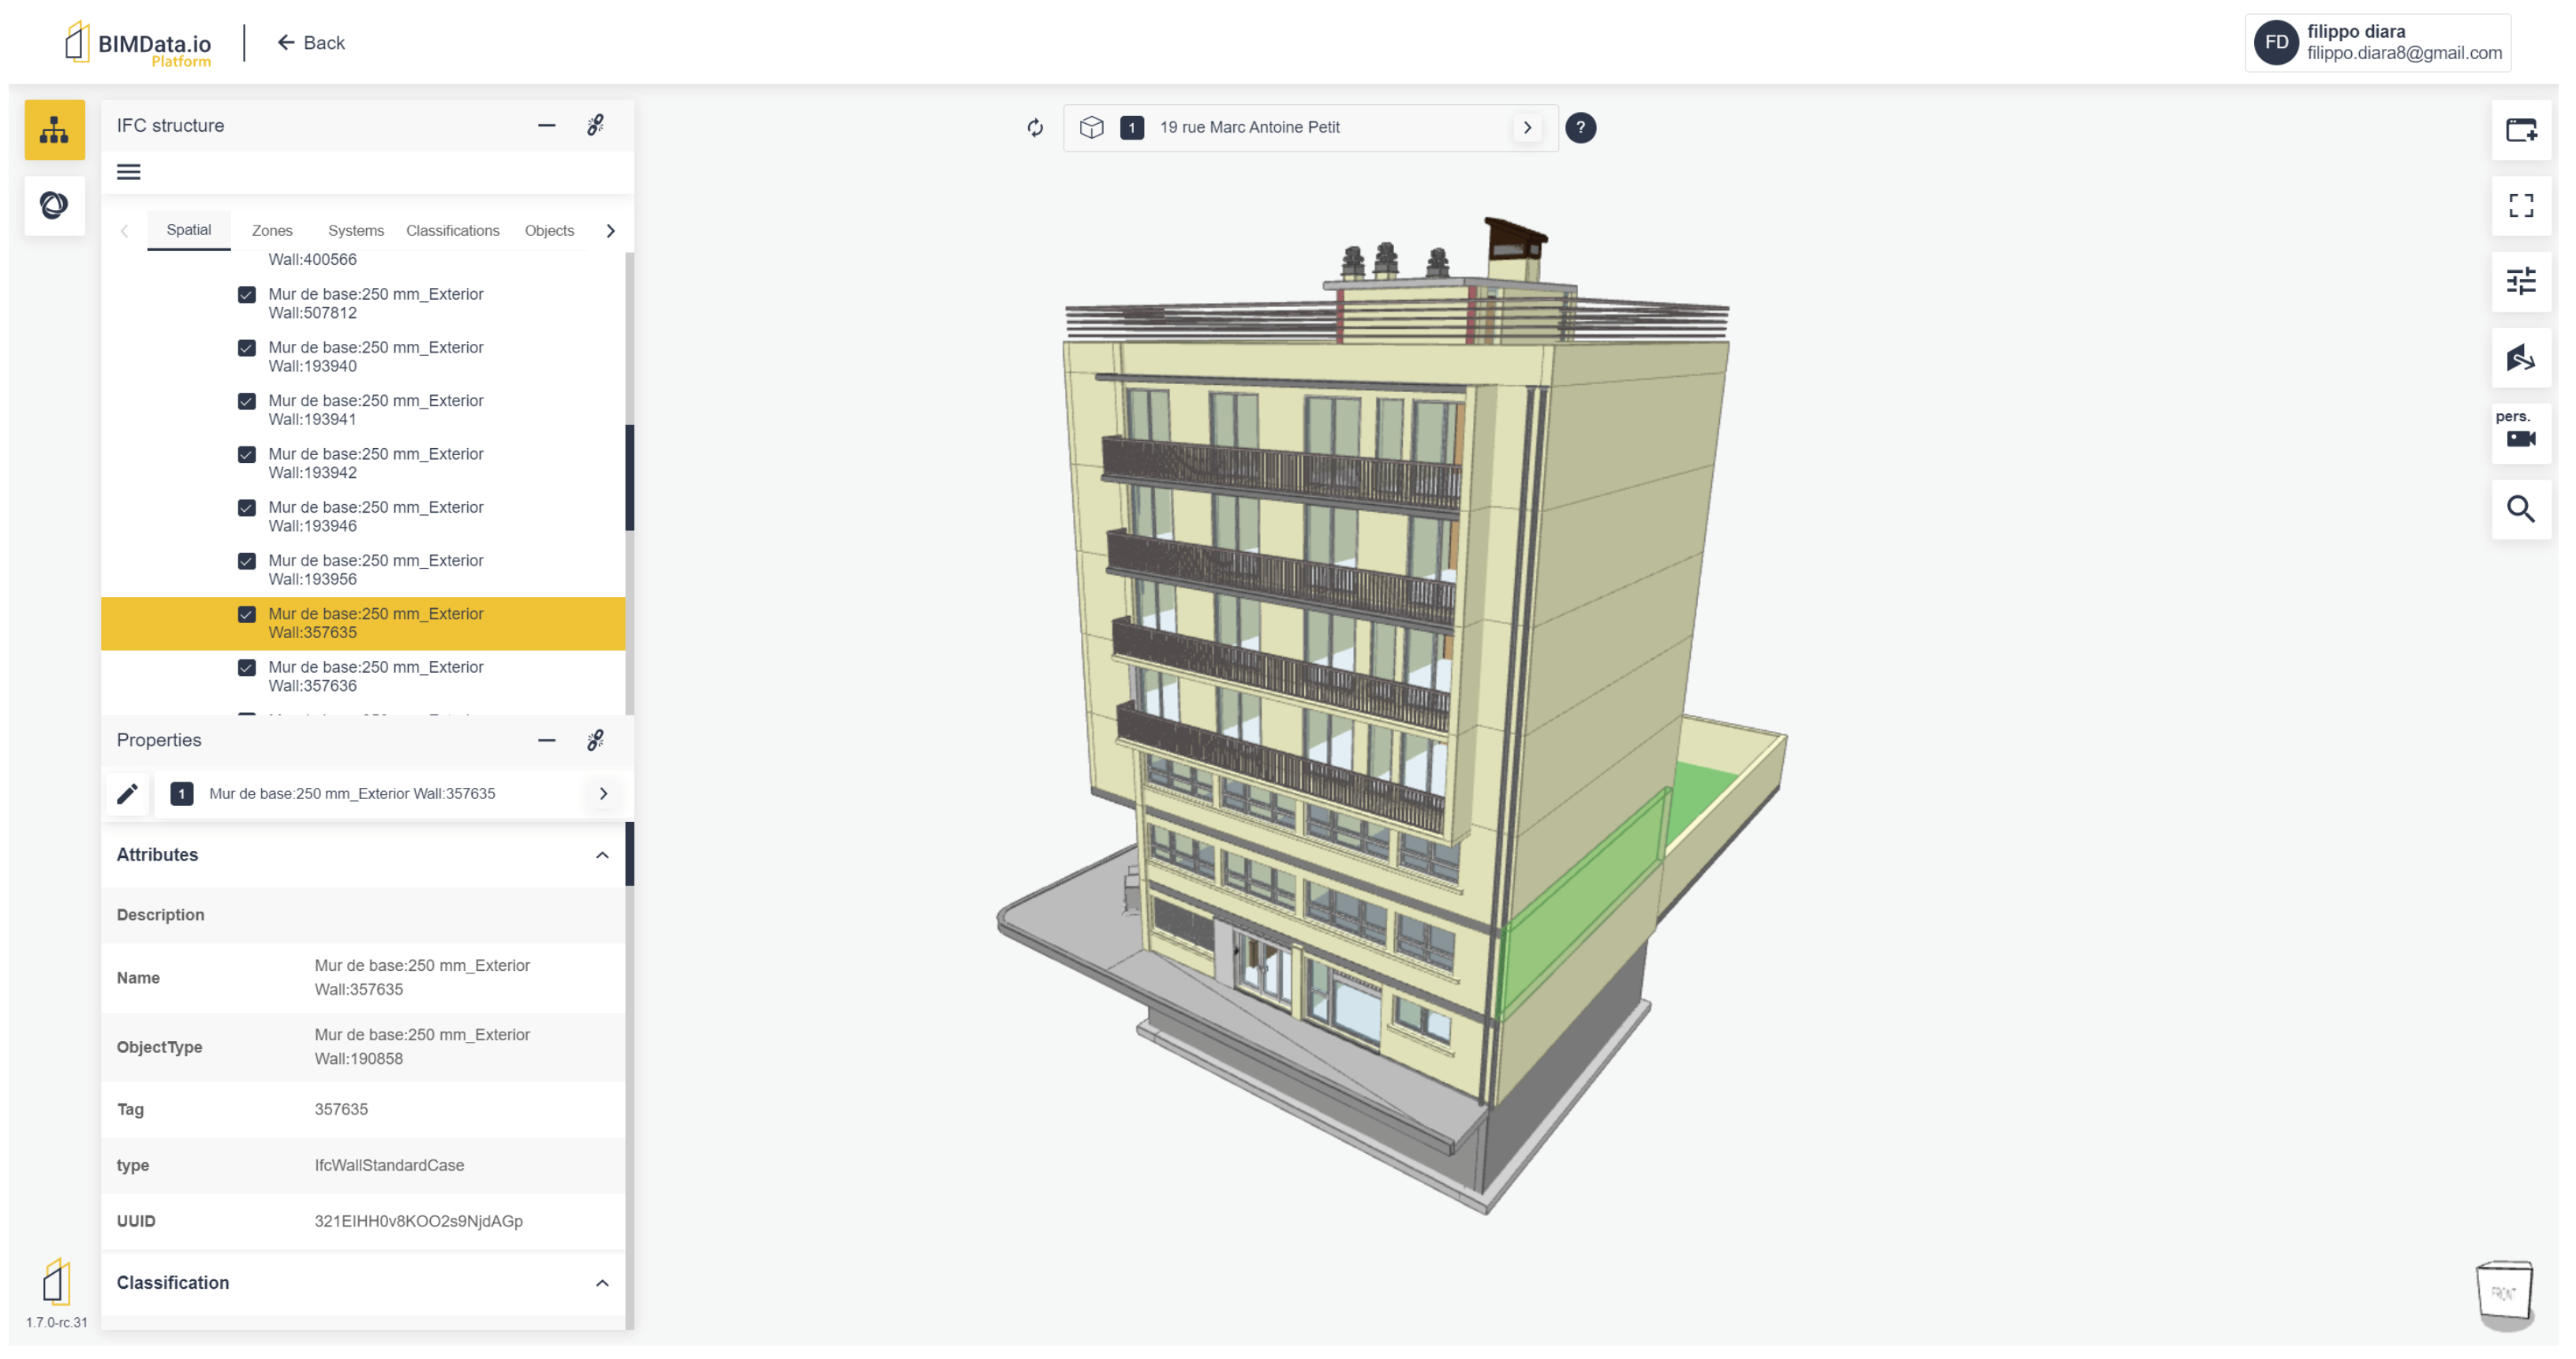Screen dimensions: 2576x1359
Task: Uncheck Wall:507812 visibility checkbox
Action: [247, 295]
